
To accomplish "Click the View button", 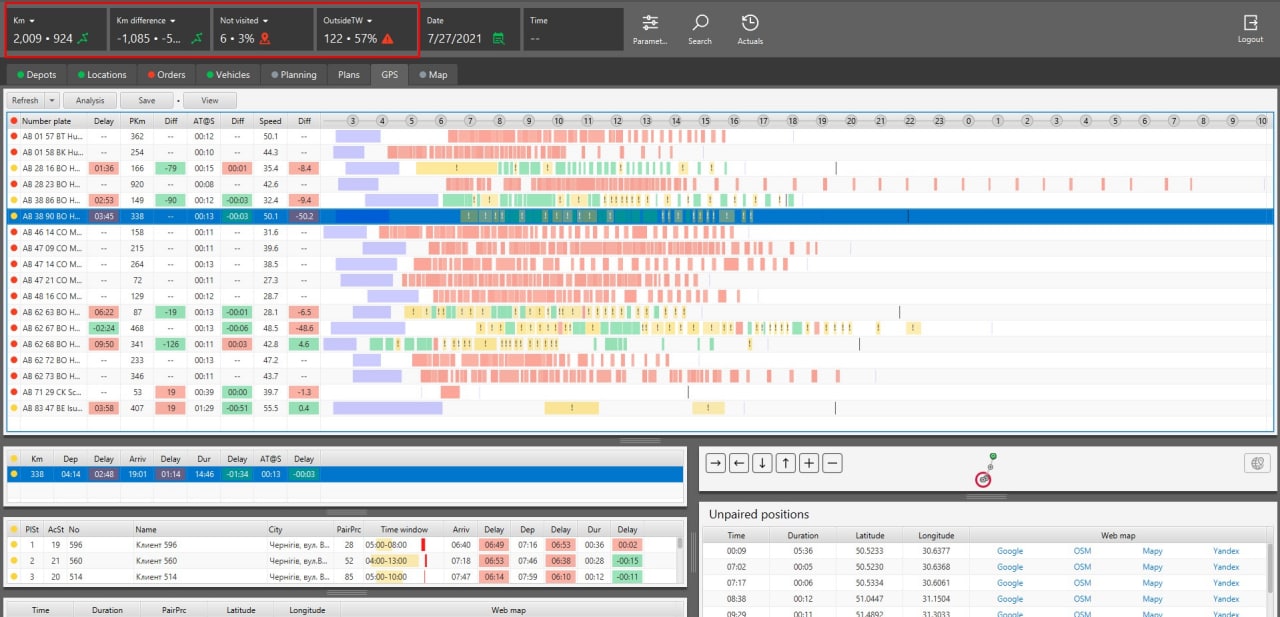I will (209, 101).
